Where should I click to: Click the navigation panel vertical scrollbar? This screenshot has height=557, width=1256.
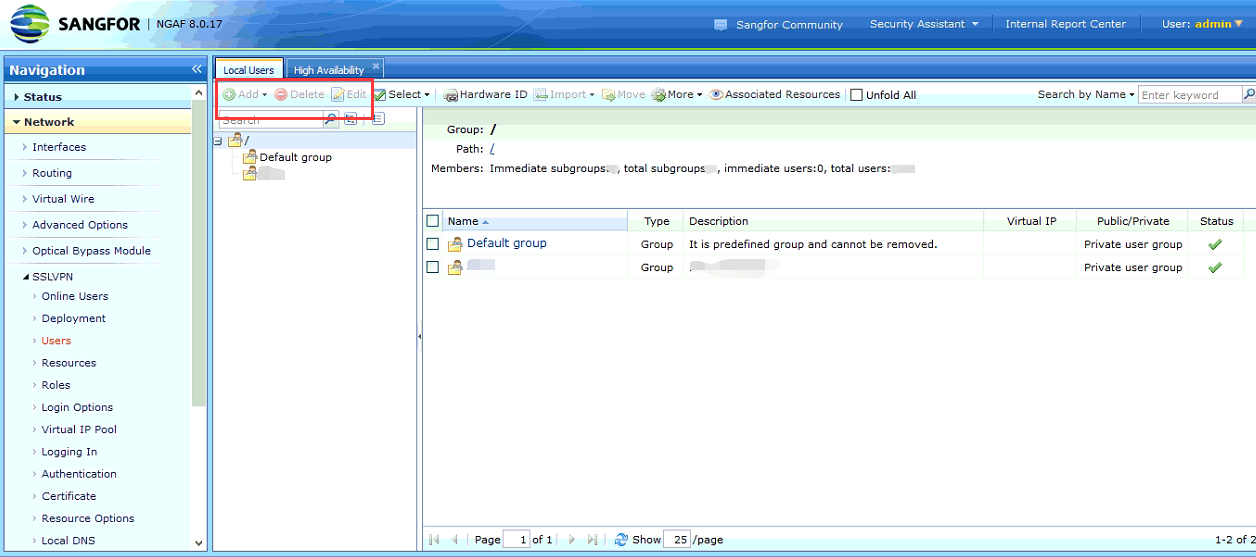[199, 300]
